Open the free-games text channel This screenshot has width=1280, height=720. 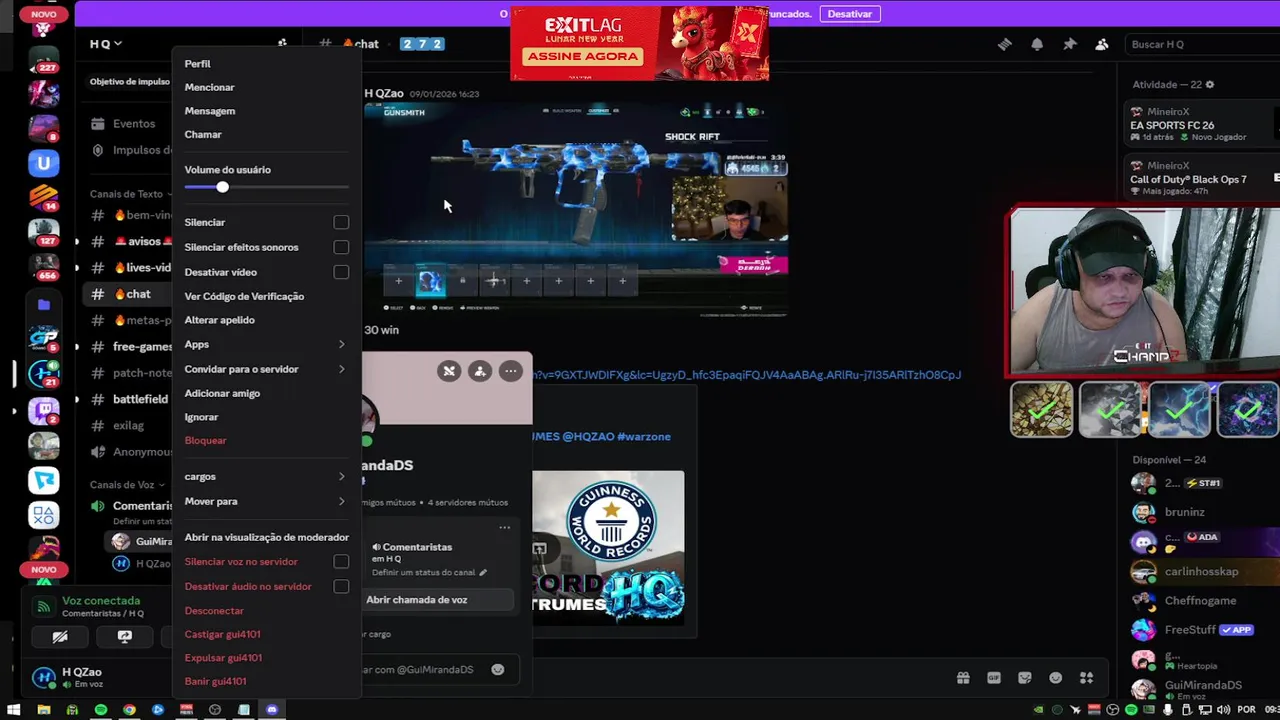[x=141, y=347]
